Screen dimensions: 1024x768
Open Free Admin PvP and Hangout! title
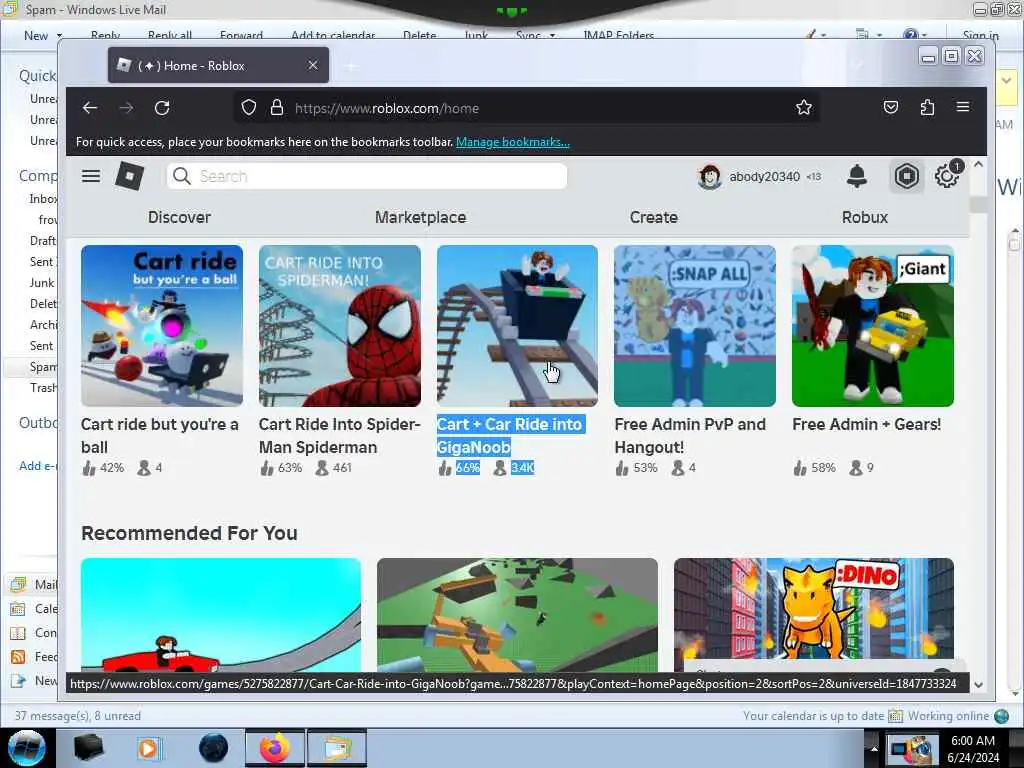click(x=690, y=436)
